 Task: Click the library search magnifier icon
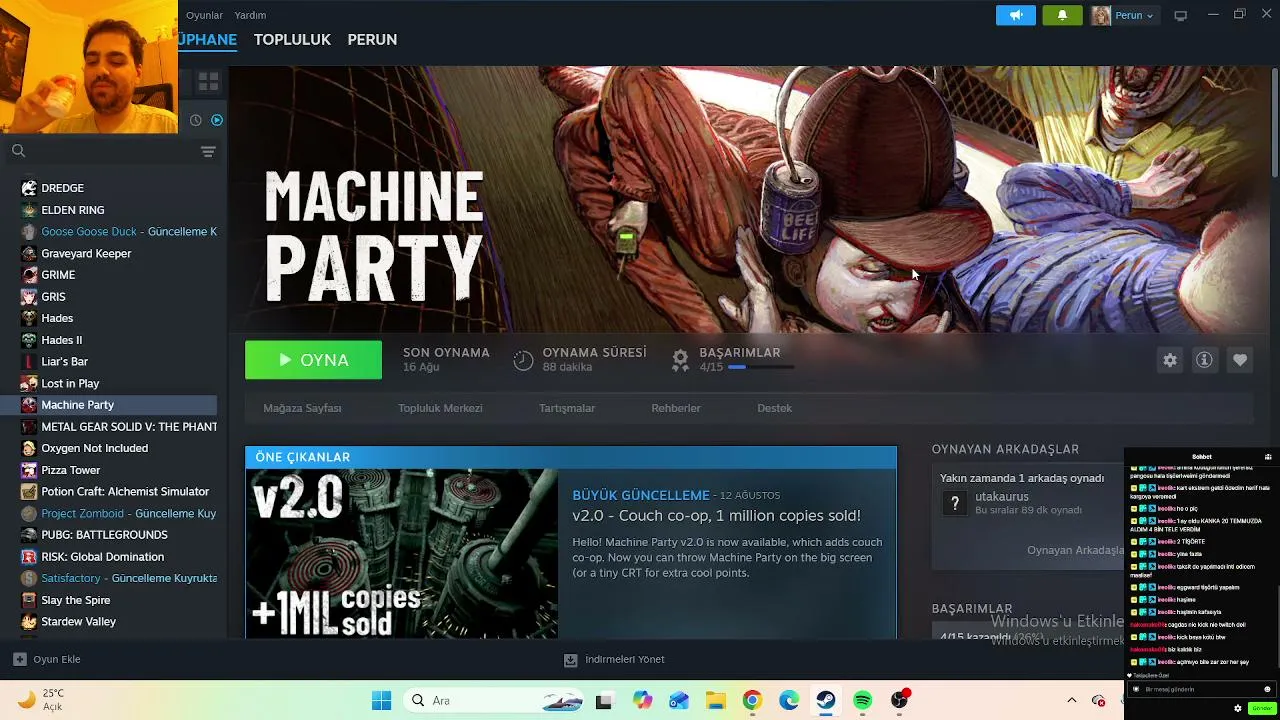click(18, 151)
